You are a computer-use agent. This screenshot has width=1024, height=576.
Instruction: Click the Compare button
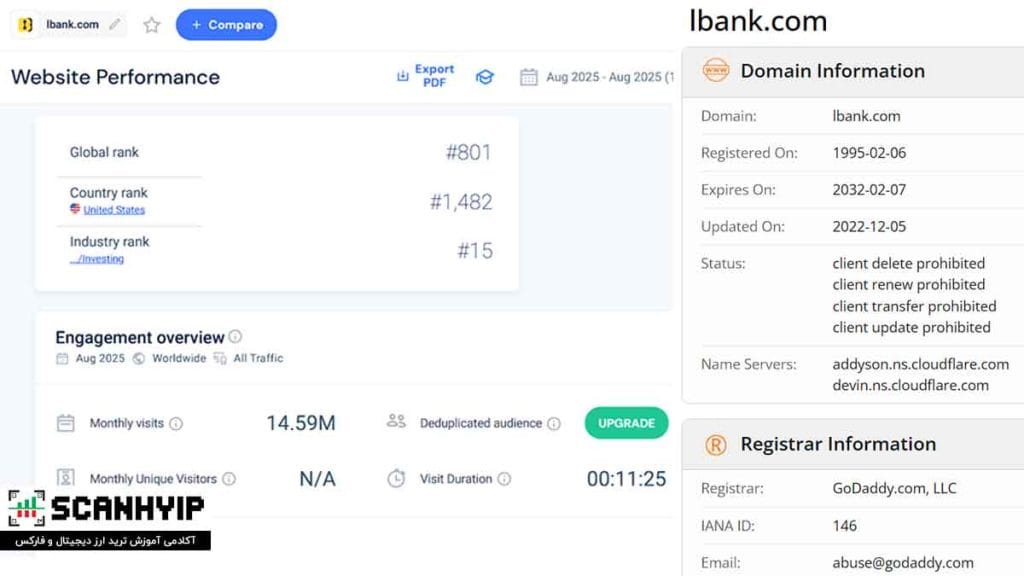pos(226,25)
